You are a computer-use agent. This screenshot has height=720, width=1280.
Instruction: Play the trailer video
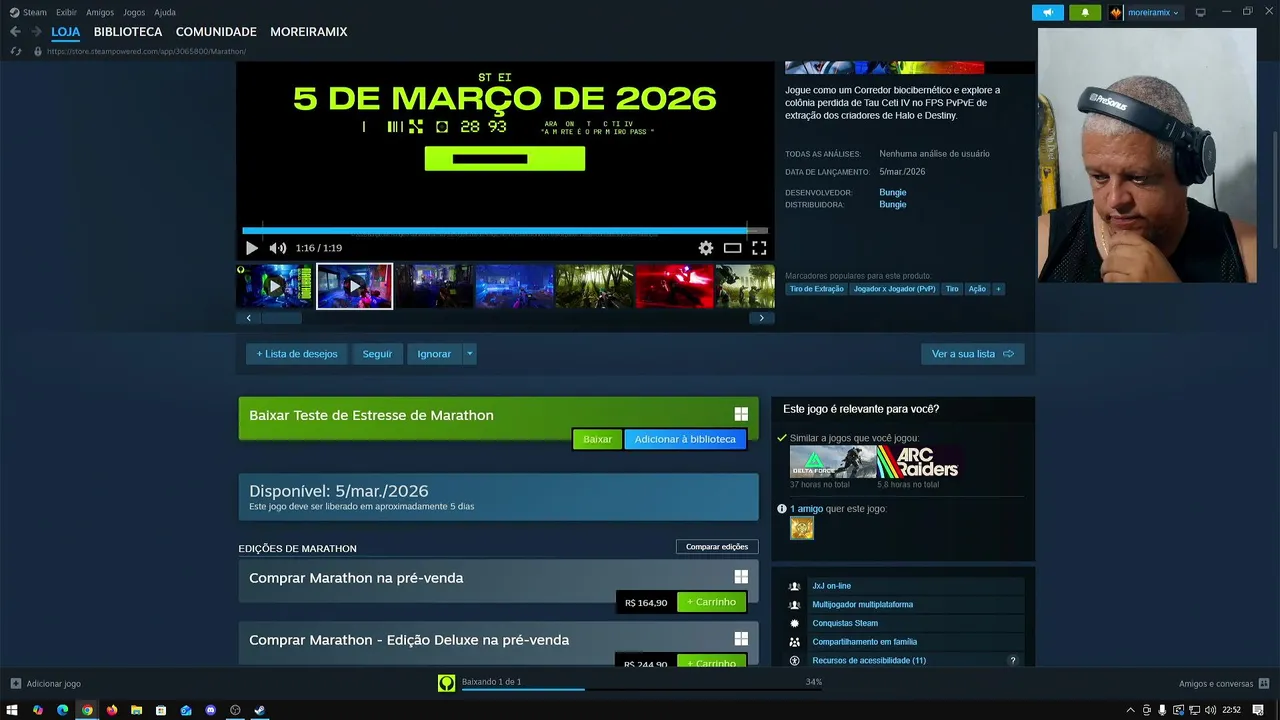(x=251, y=248)
